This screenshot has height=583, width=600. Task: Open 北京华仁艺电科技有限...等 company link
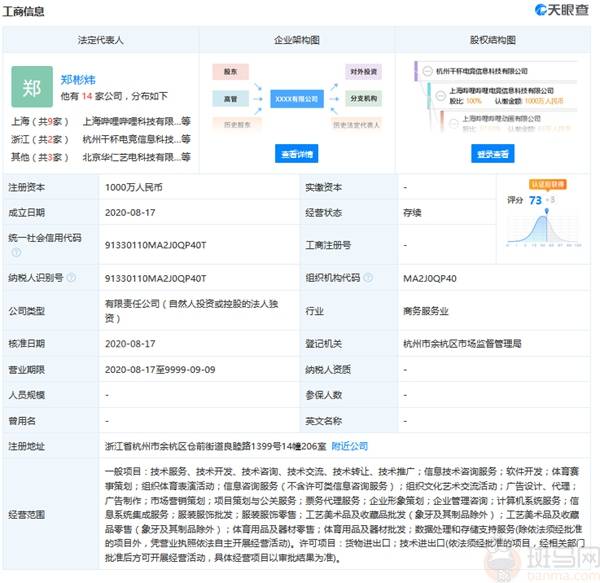tap(137, 157)
